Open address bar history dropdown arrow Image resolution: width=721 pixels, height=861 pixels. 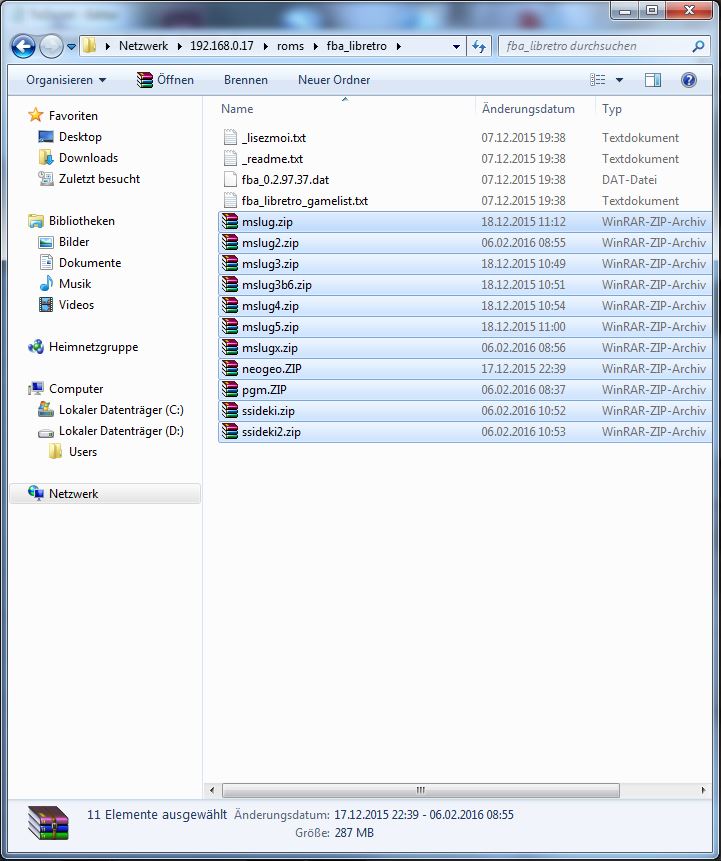click(456, 46)
